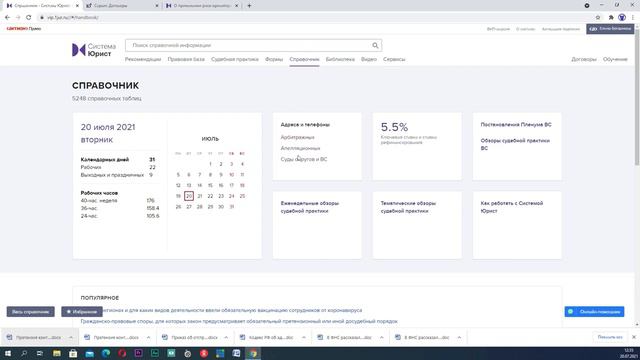The height and width of the screenshot is (360, 640).
Task: Open Суды округов и ВС link
Action: tap(304, 159)
